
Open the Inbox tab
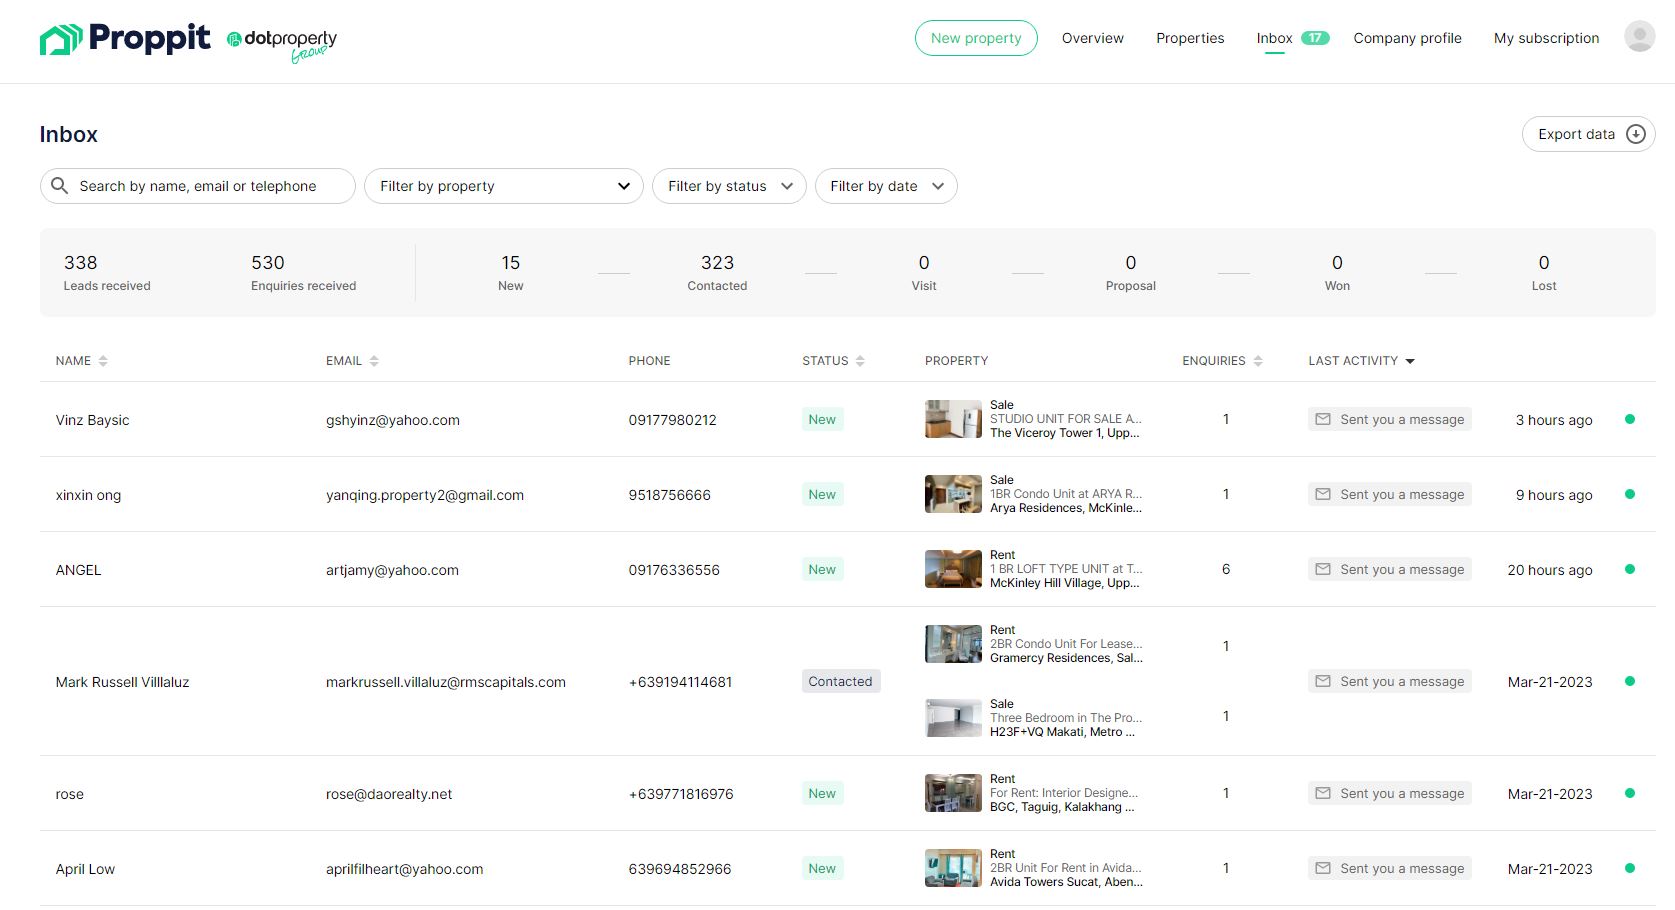pos(1274,38)
